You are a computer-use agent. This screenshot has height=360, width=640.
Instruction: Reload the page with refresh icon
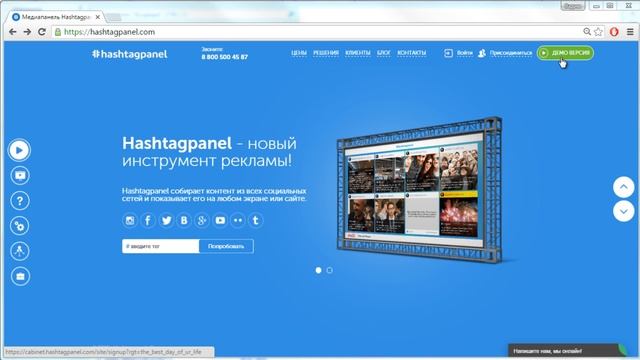42,32
